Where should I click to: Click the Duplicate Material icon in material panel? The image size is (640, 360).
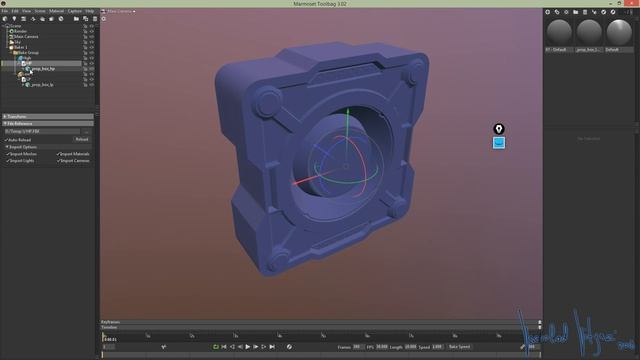pos(557,12)
